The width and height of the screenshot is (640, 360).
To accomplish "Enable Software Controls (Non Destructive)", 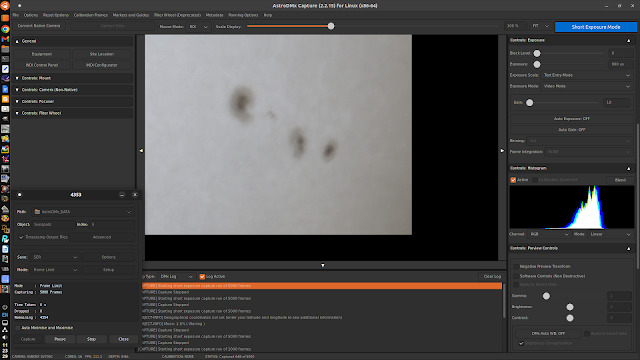I will (516, 276).
